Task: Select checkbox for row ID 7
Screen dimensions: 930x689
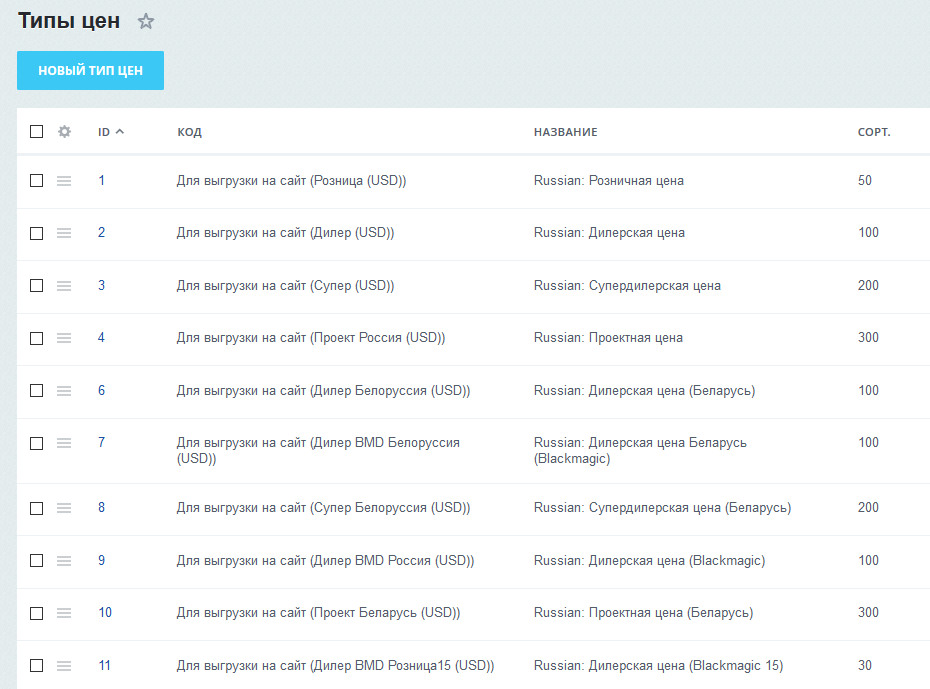Action: (x=37, y=443)
